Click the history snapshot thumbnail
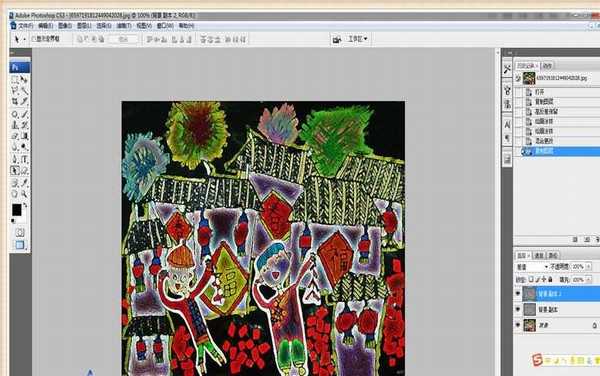The width and height of the screenshot is (600, 376). [529, 78]
